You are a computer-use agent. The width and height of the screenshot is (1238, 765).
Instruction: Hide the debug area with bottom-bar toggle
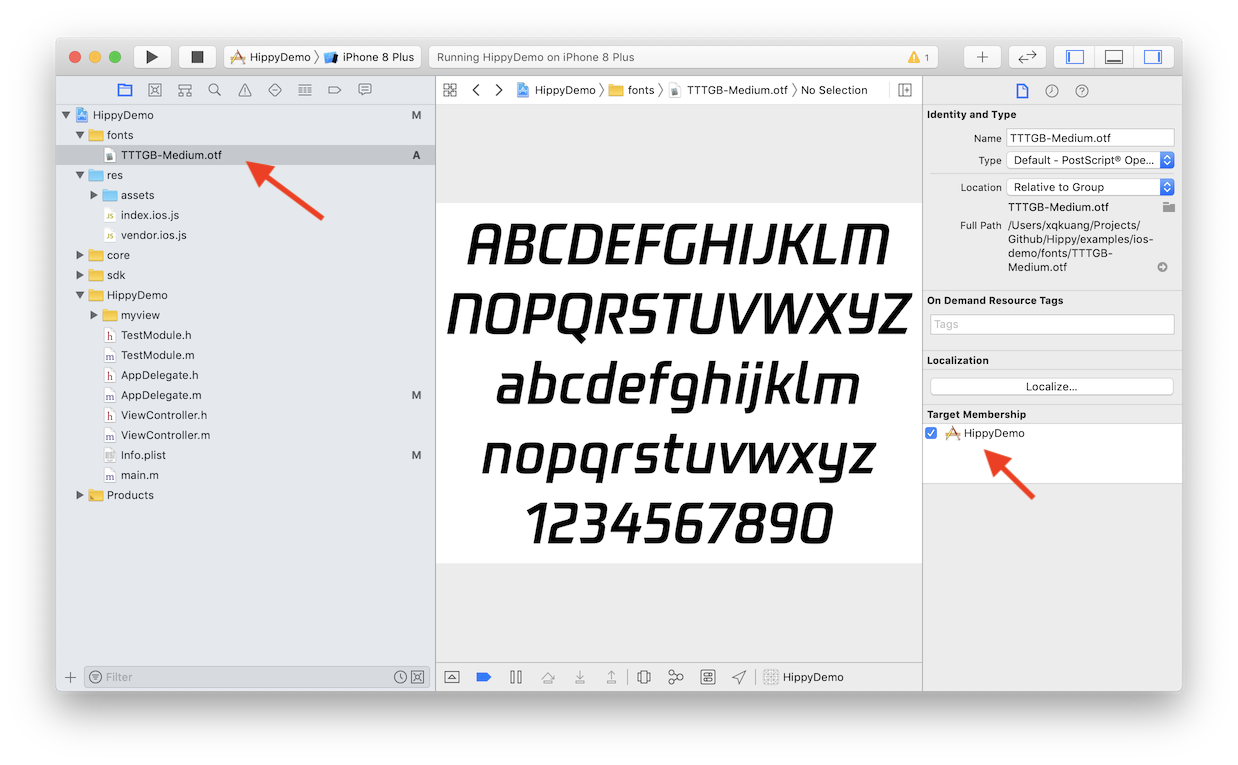click(452, 677)
